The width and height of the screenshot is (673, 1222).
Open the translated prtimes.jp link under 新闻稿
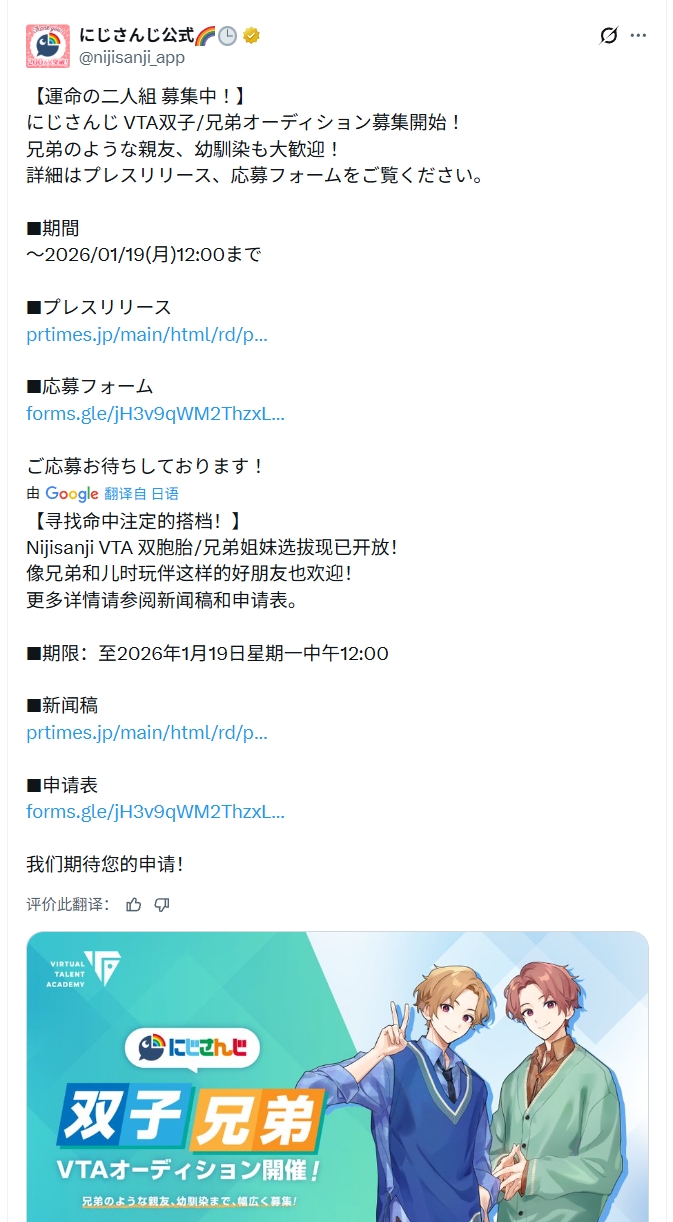pyautogui.click(x=147, y=732)
